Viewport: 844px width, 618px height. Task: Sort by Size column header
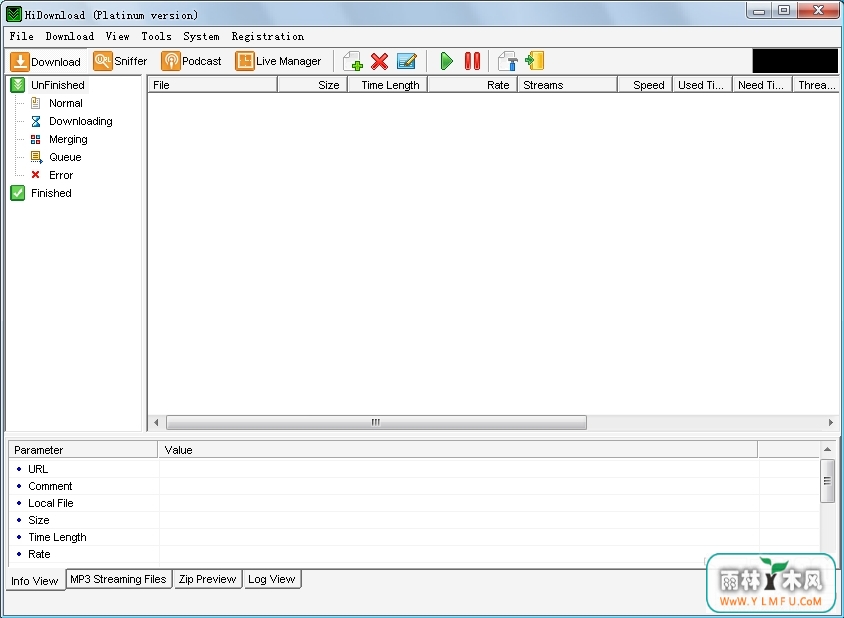coord(313,85)
